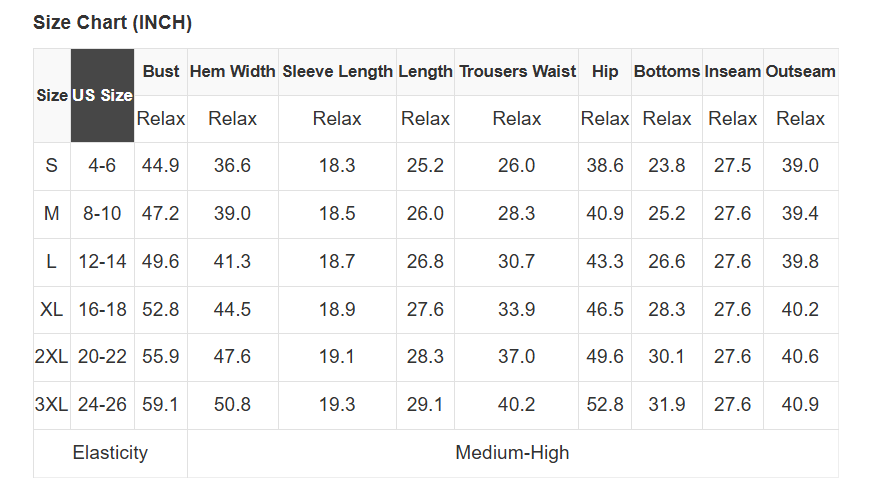
Task: Click the Hip column header
Action: [605, 72]
